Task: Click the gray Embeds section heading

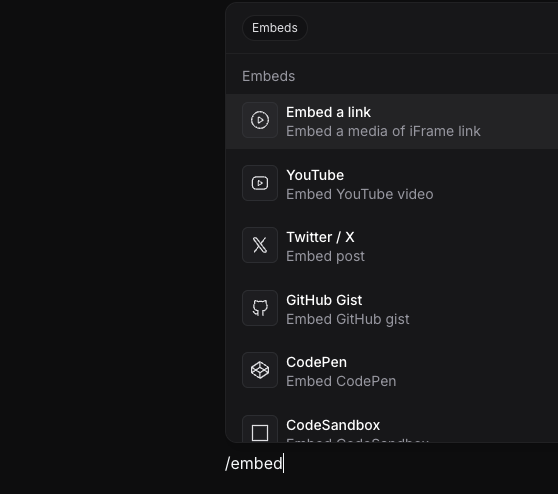Action: point(269,76)
